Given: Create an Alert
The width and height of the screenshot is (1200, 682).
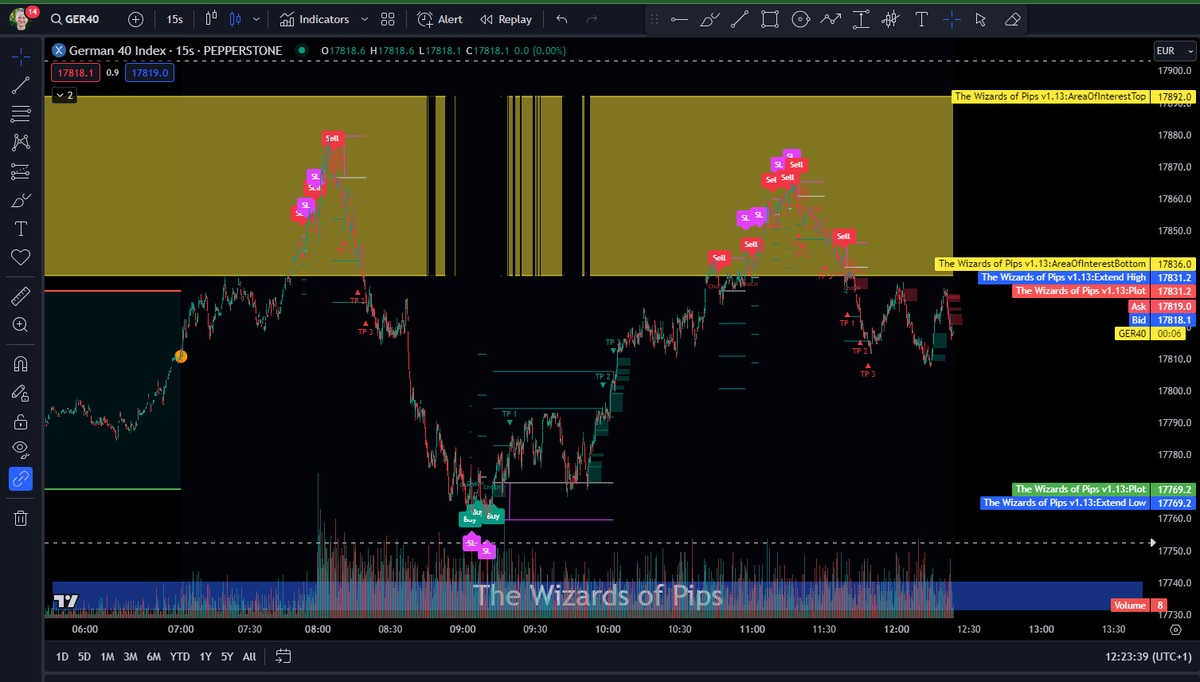Looking at the screenshot, I should [440, 19].
